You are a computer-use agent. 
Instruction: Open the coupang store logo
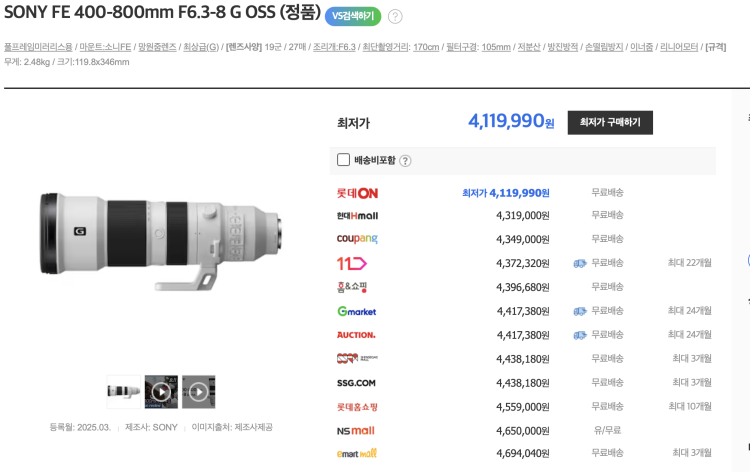click(357, 238)
